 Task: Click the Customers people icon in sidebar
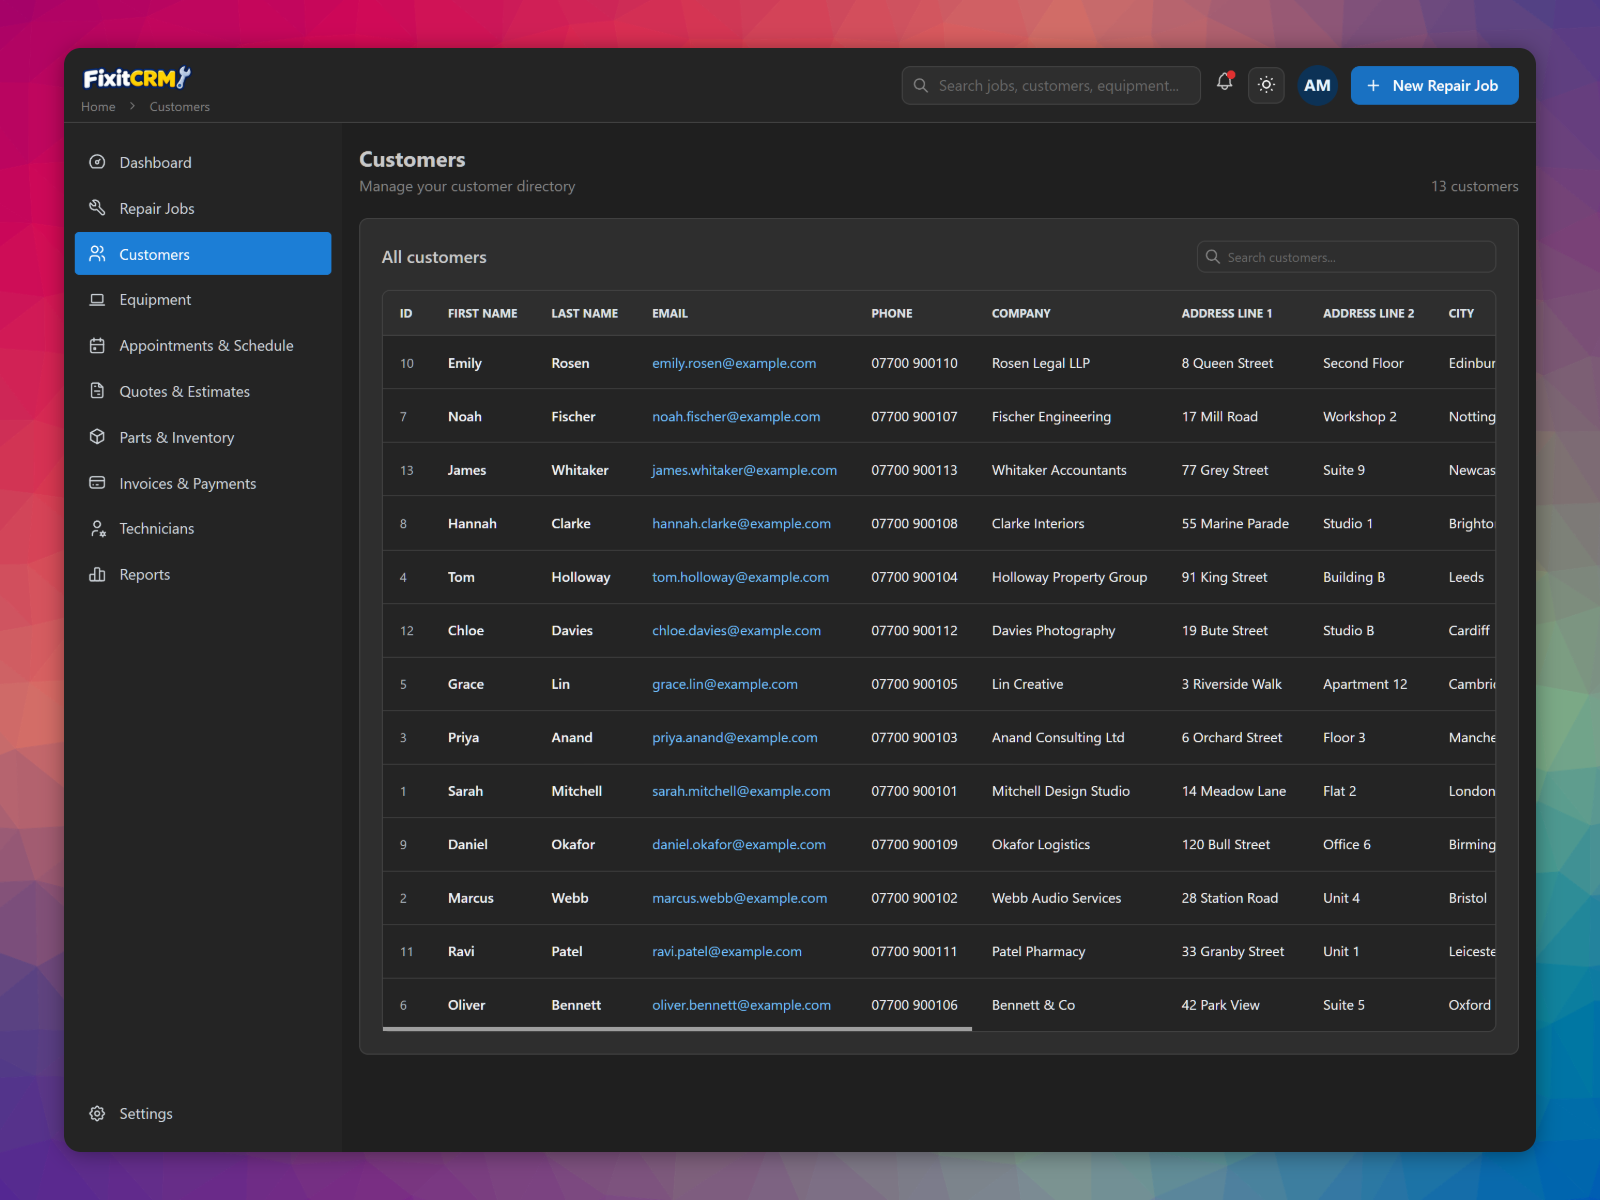coord(97,254)
